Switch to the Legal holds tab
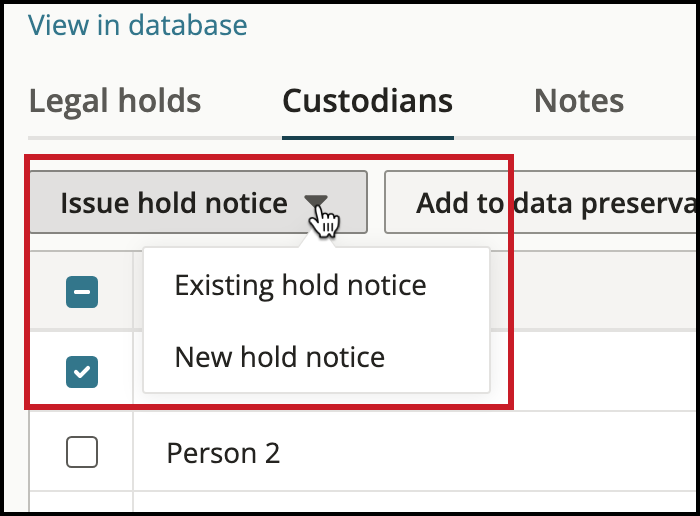The height and width of the screenshot is (516, 700). pos(115,101)
